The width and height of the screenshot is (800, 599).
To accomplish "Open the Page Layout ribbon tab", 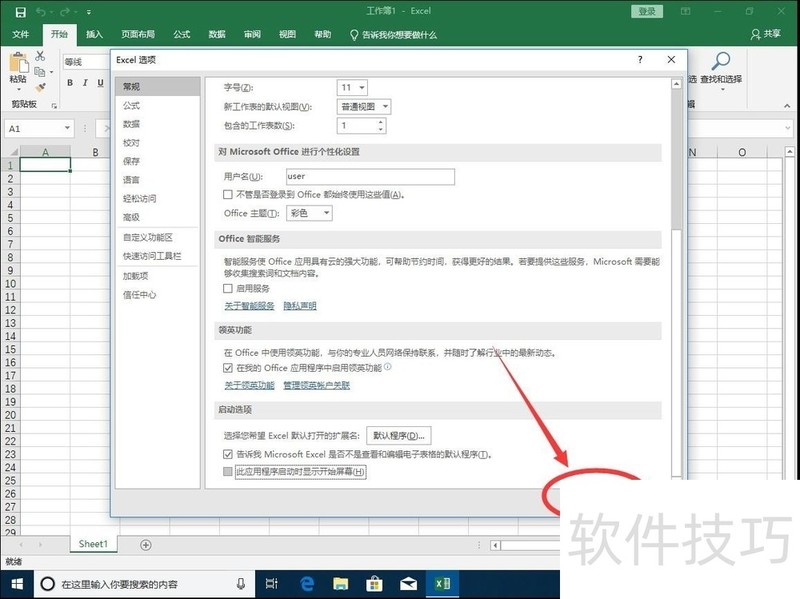I will (138, 34).
